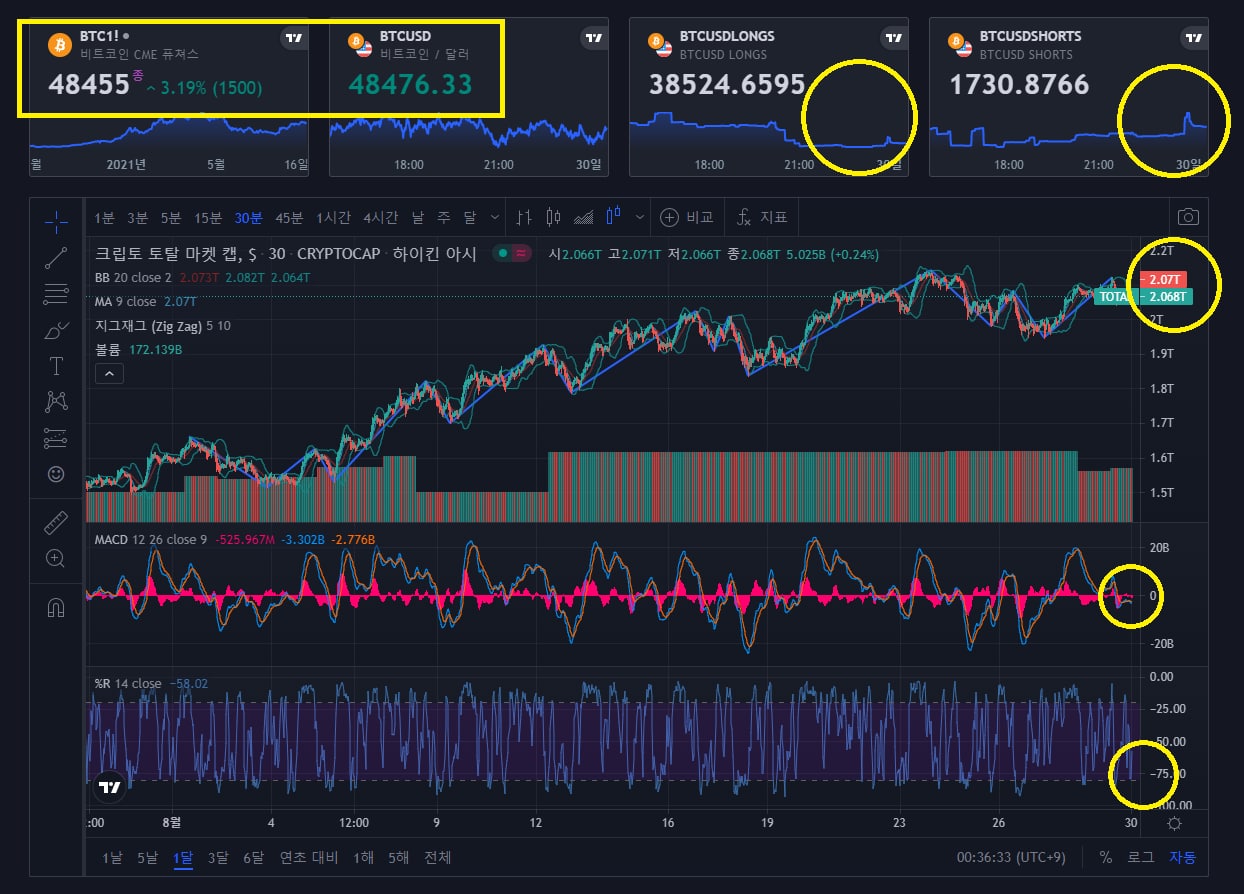Image resolution: width=1244 pixels, height=894 pixels.
Task: Click the %R 14 close legend
Action: point(128,684)
